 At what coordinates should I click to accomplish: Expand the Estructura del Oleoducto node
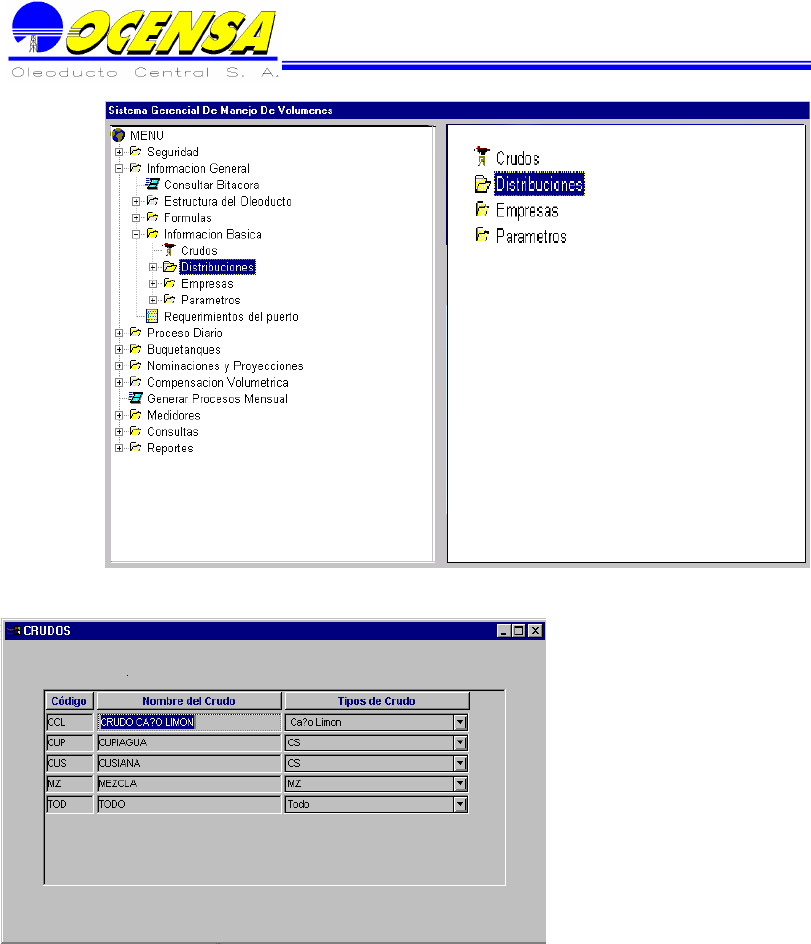(x=136, y=201)
